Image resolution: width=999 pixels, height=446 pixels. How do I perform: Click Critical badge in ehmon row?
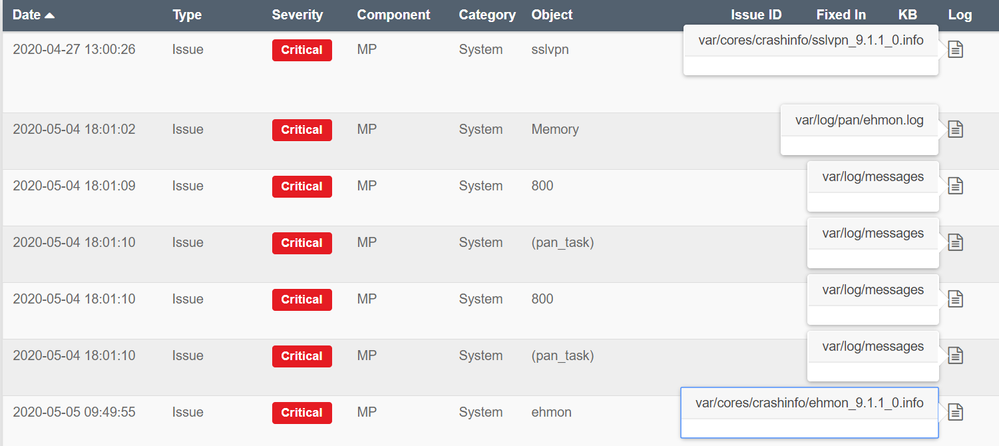(x=301, y=412)
